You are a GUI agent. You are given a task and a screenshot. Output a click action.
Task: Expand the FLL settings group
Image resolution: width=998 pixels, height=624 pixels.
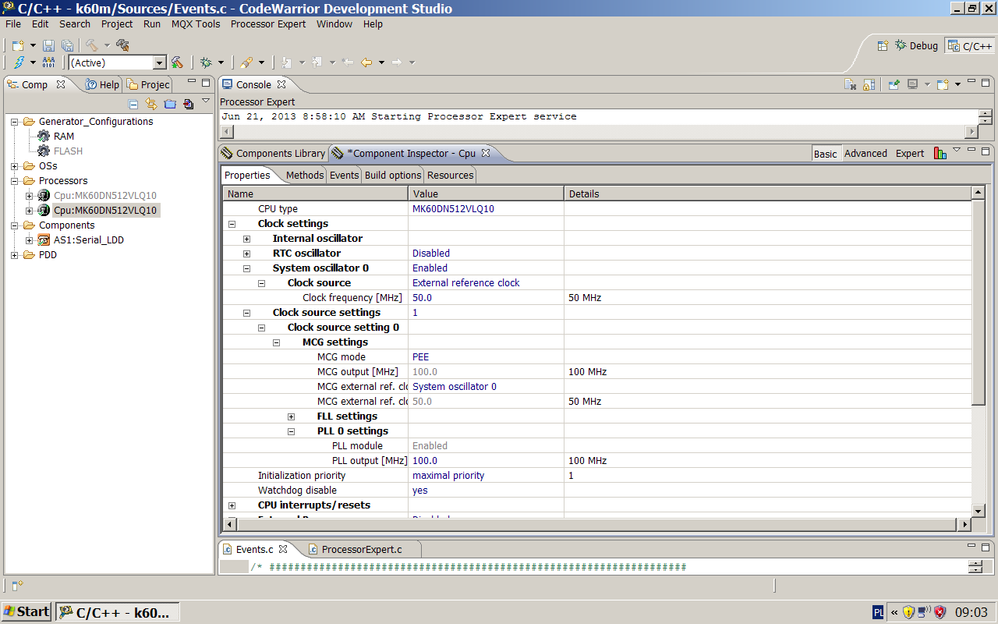tap(292, 417)
